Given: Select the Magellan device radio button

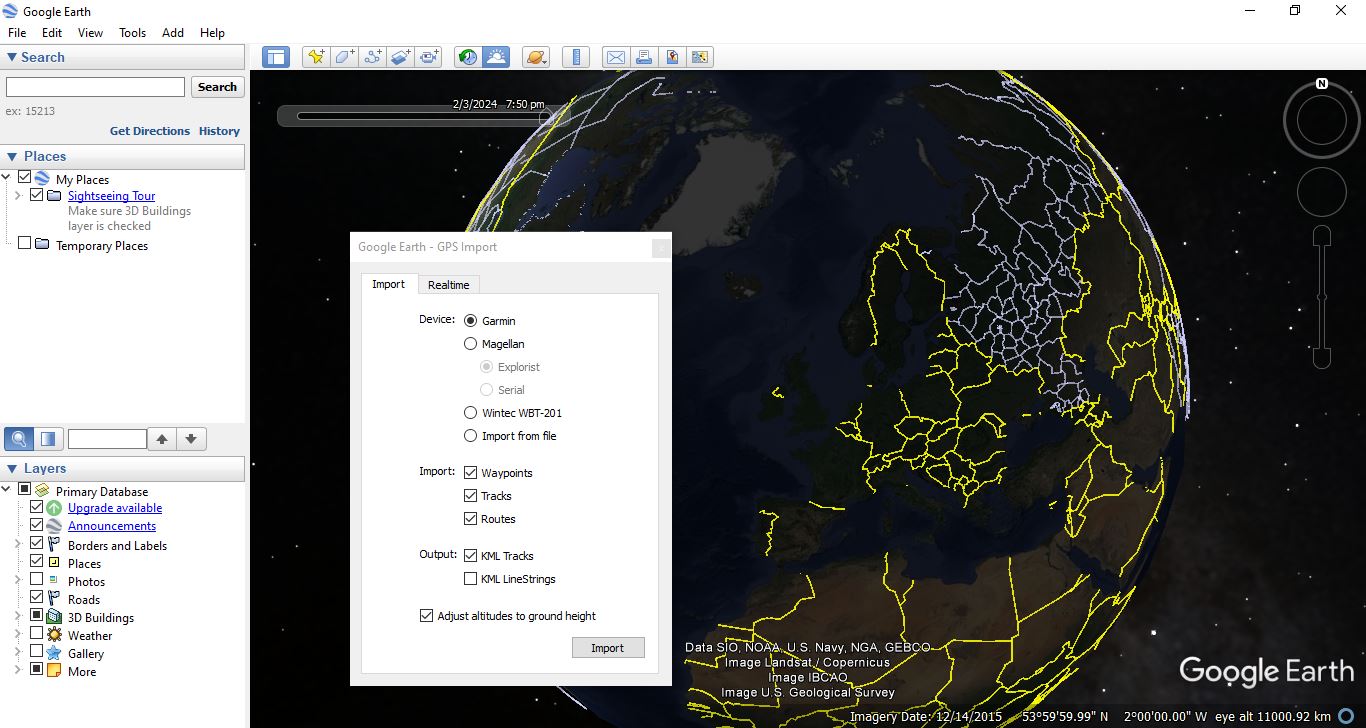Looking at the screenshot, I should (470, 344).
